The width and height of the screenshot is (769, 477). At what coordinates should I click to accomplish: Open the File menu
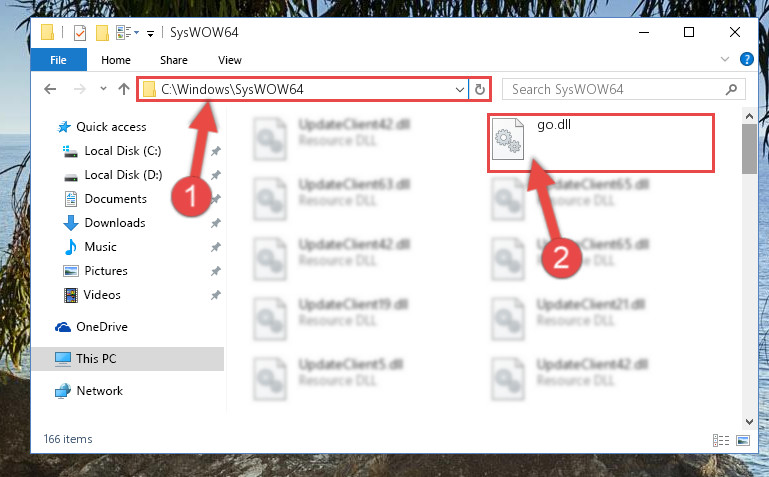coord(58,60)
